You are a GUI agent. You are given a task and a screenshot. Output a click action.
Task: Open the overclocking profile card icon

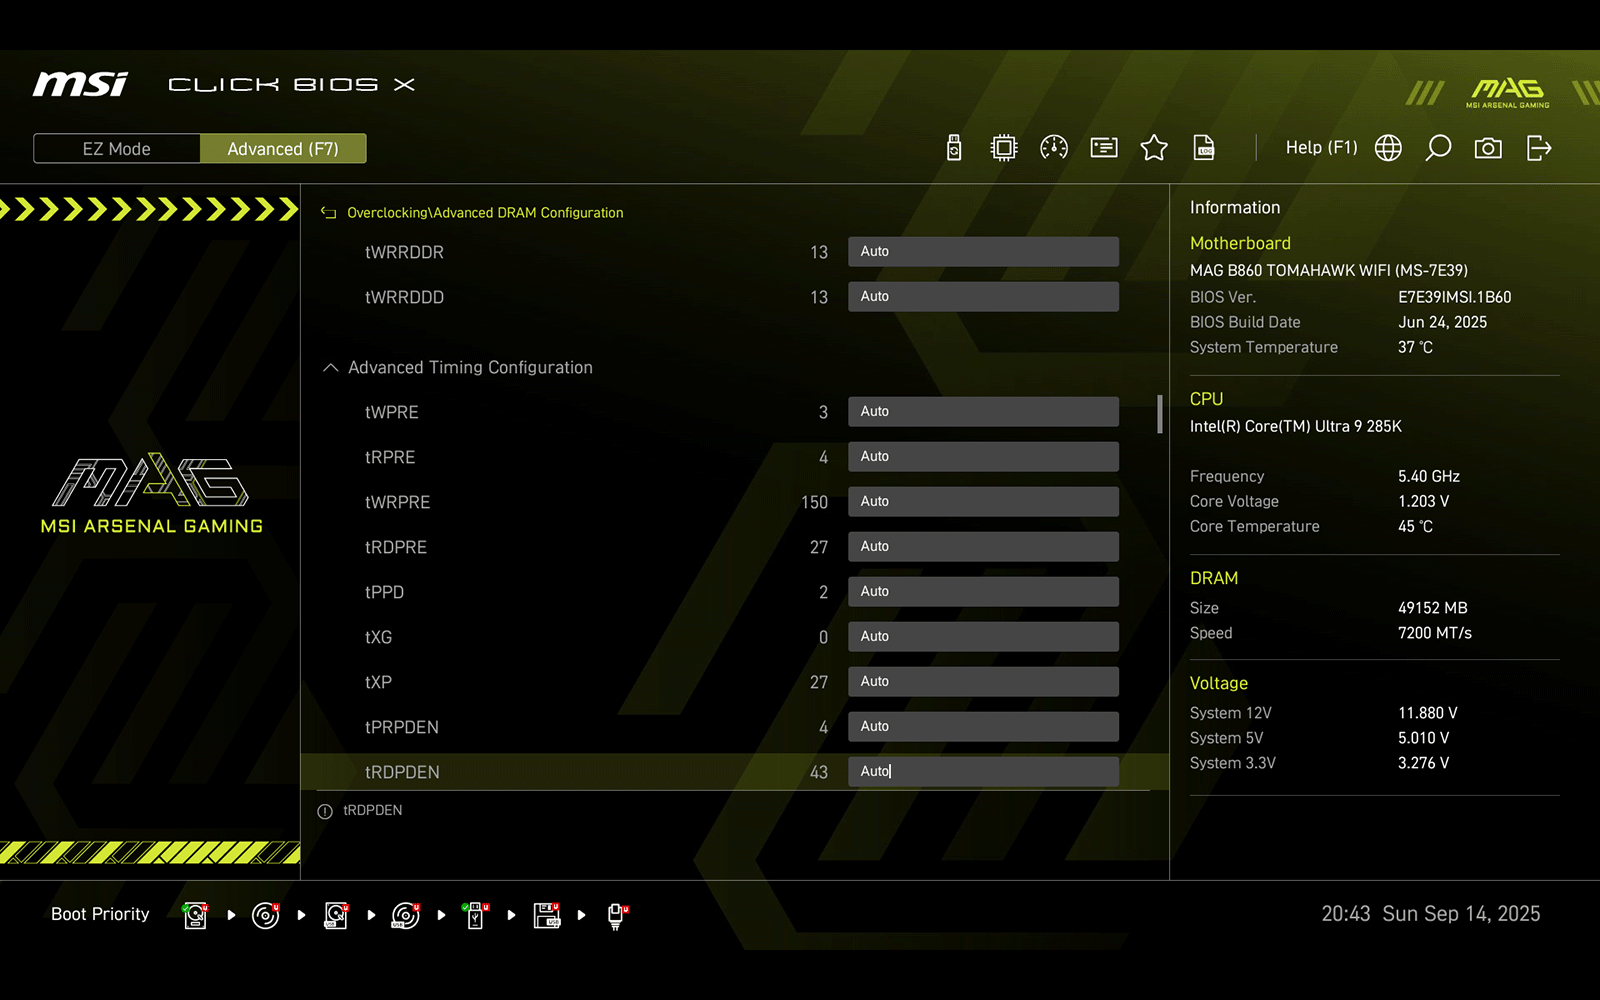[1104, 148]
